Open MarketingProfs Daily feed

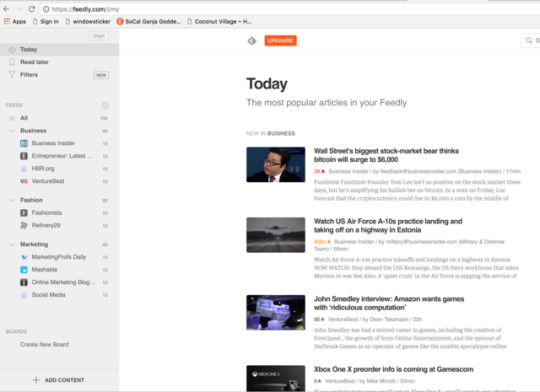(59, 257)
